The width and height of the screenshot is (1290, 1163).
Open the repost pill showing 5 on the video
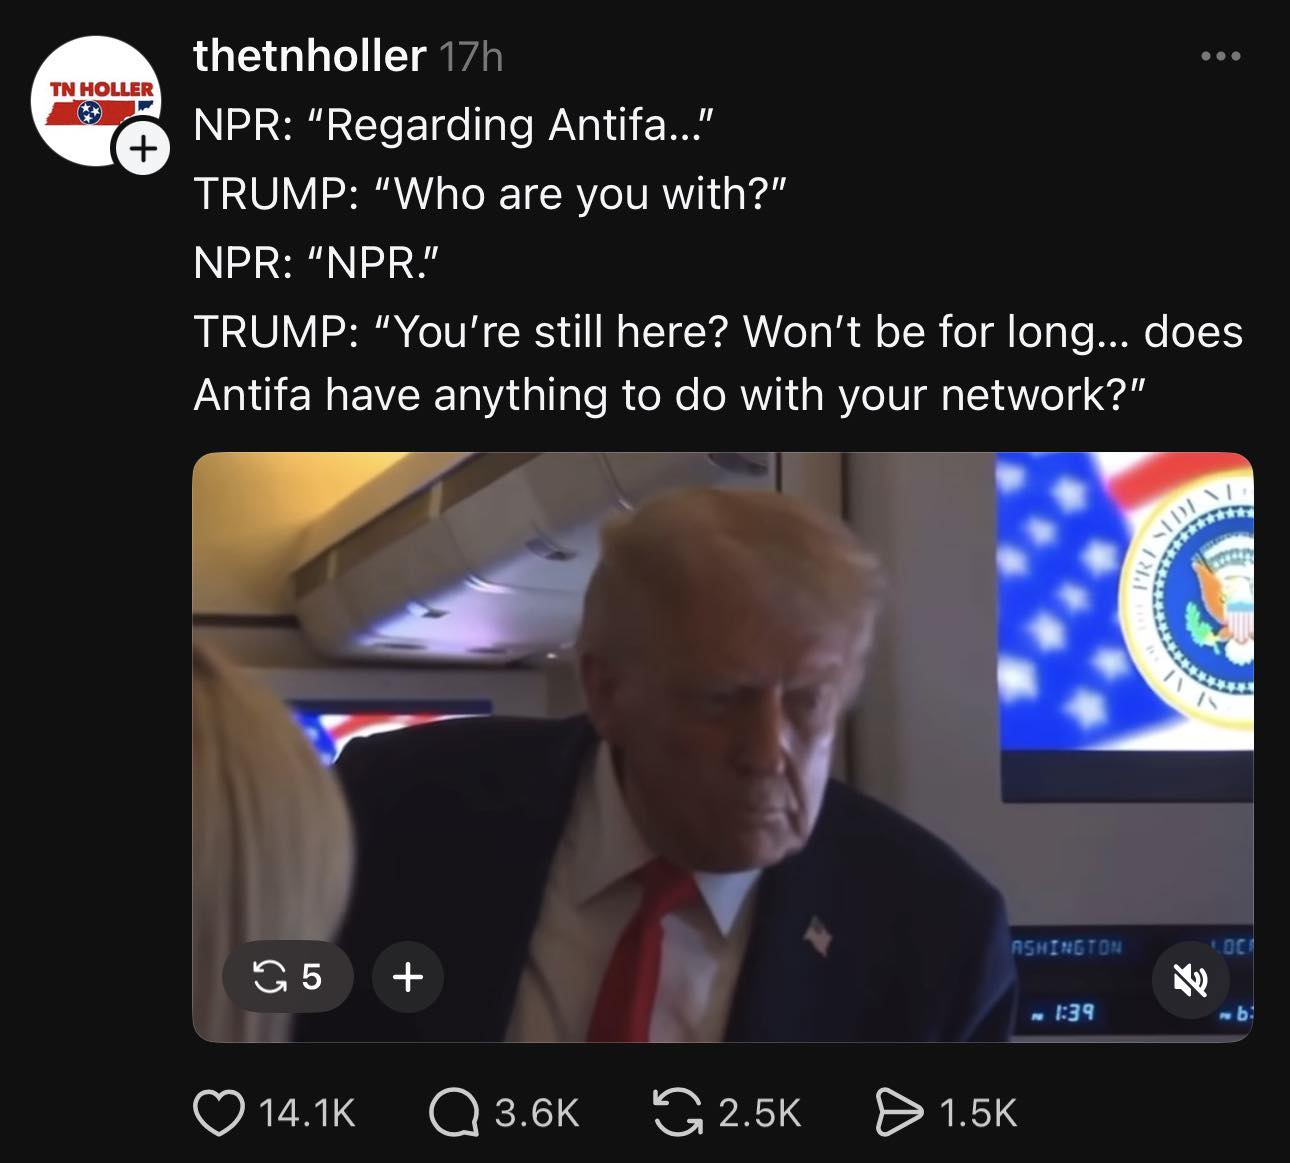[288, 976]
